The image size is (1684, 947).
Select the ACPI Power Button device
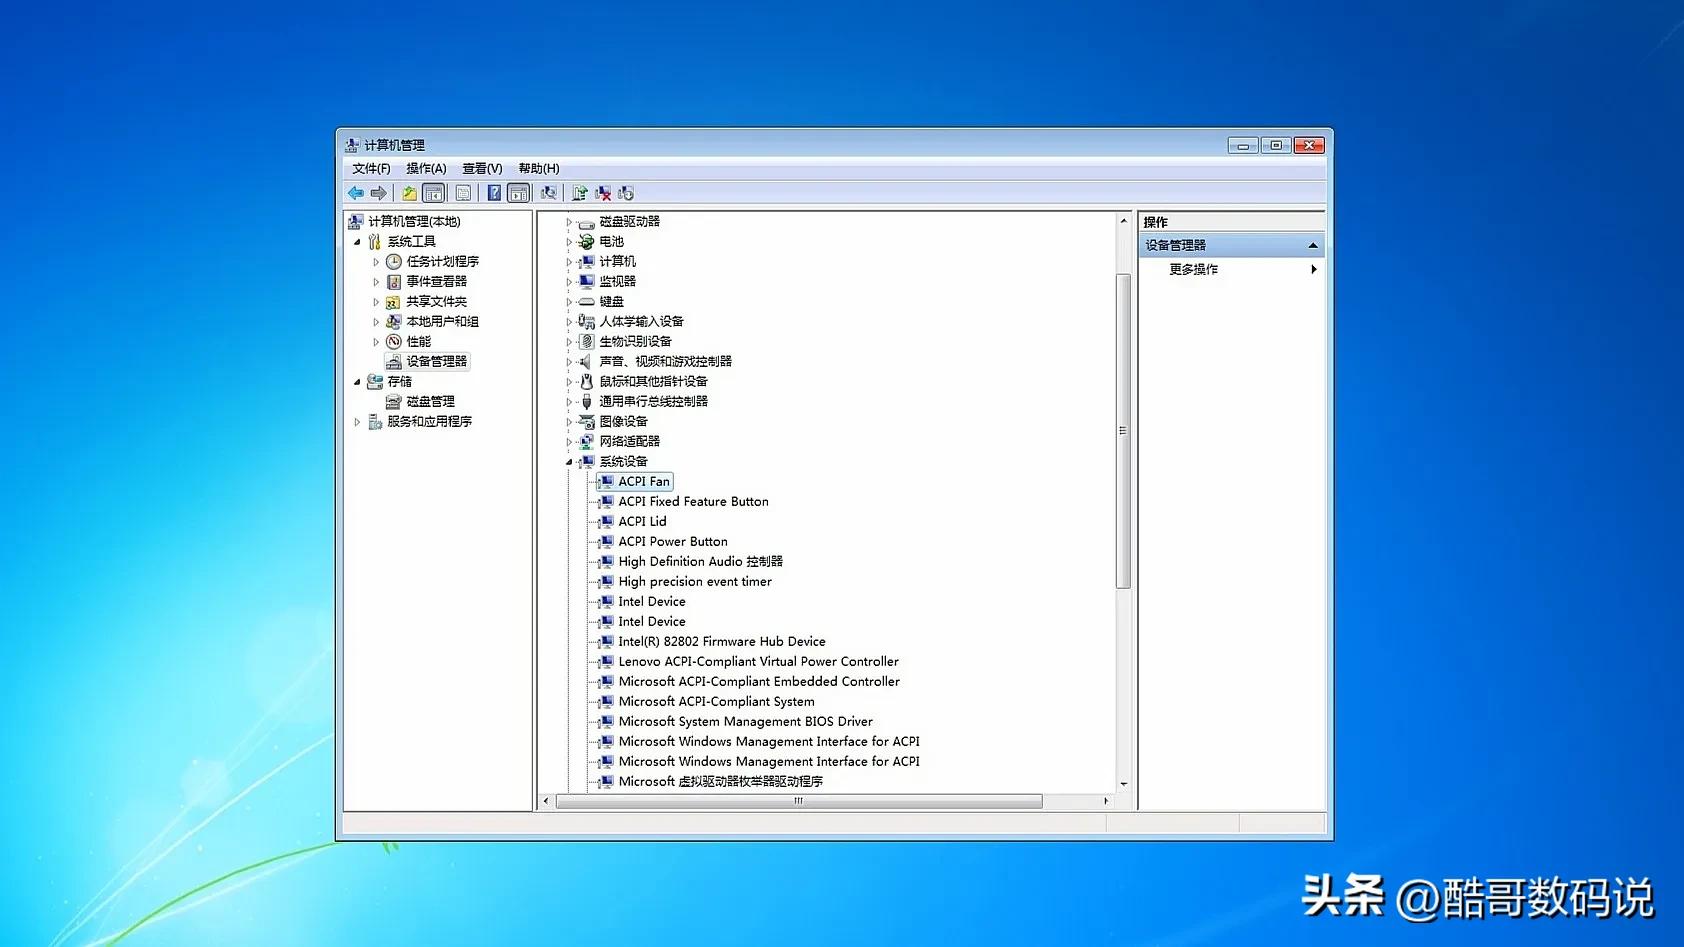(x=673, y=541)
